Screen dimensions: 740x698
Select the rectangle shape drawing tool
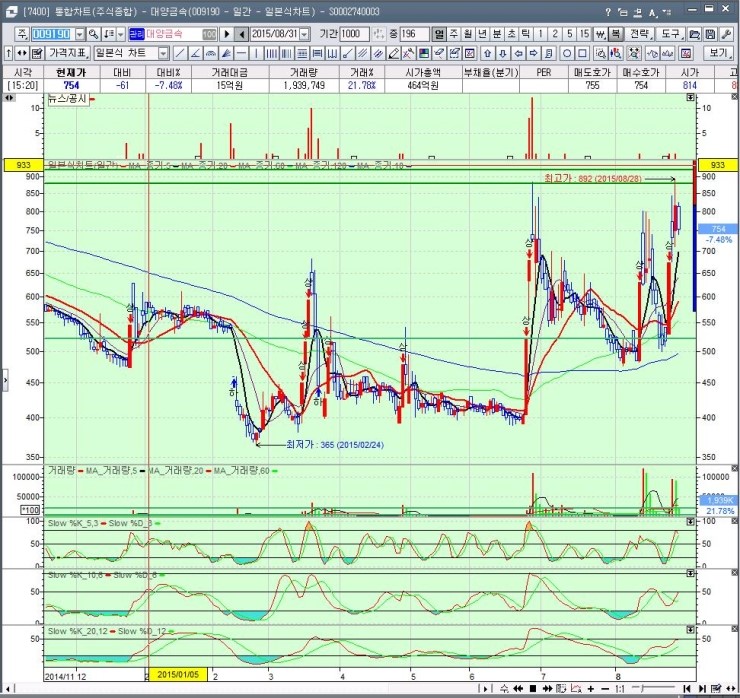tap(582, 53)
